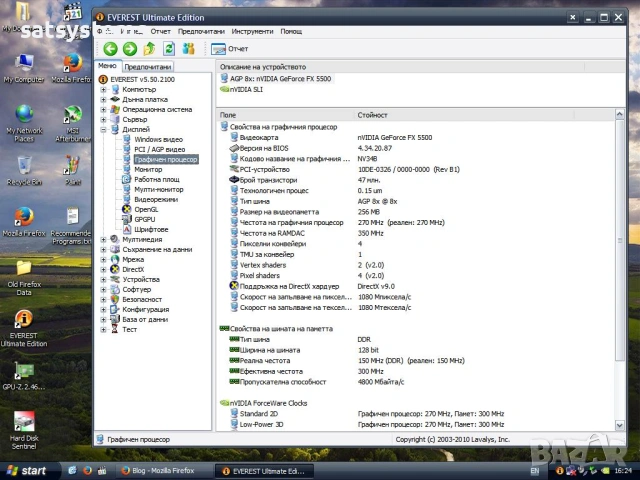Select OpenGL tree item

pyautogui.click(x=146, y=209)
